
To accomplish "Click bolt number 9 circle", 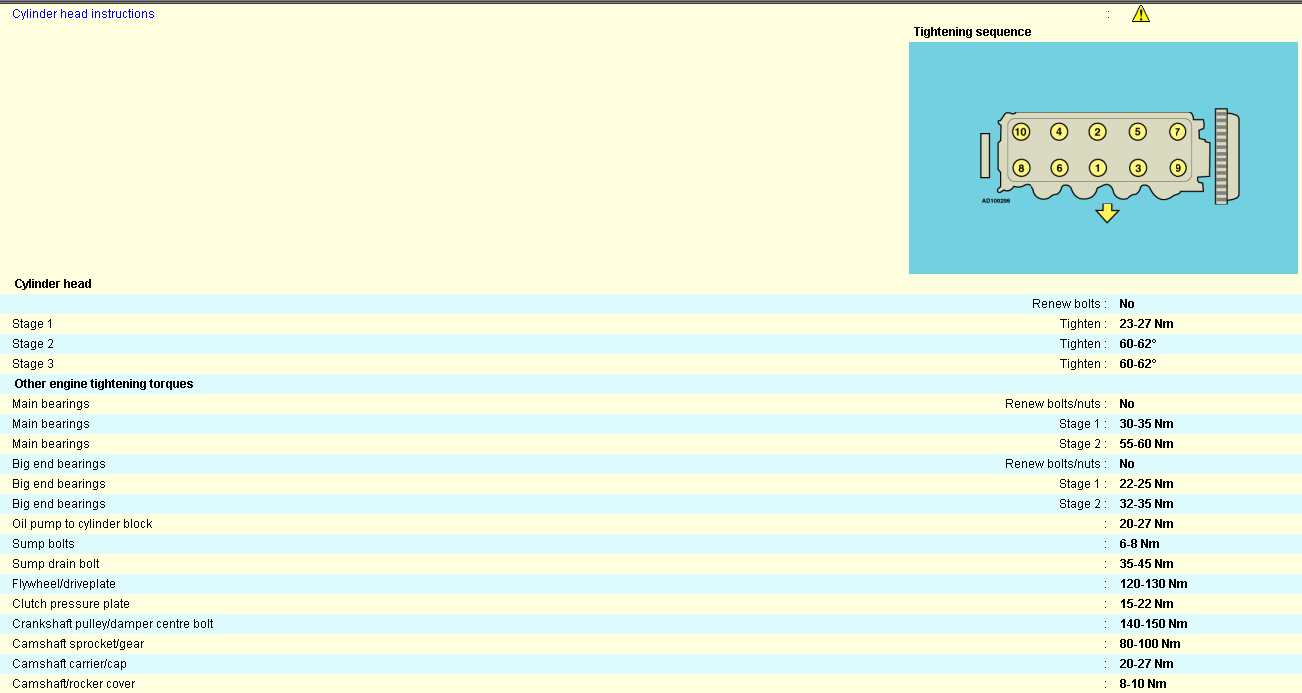I will [1178, 168].
